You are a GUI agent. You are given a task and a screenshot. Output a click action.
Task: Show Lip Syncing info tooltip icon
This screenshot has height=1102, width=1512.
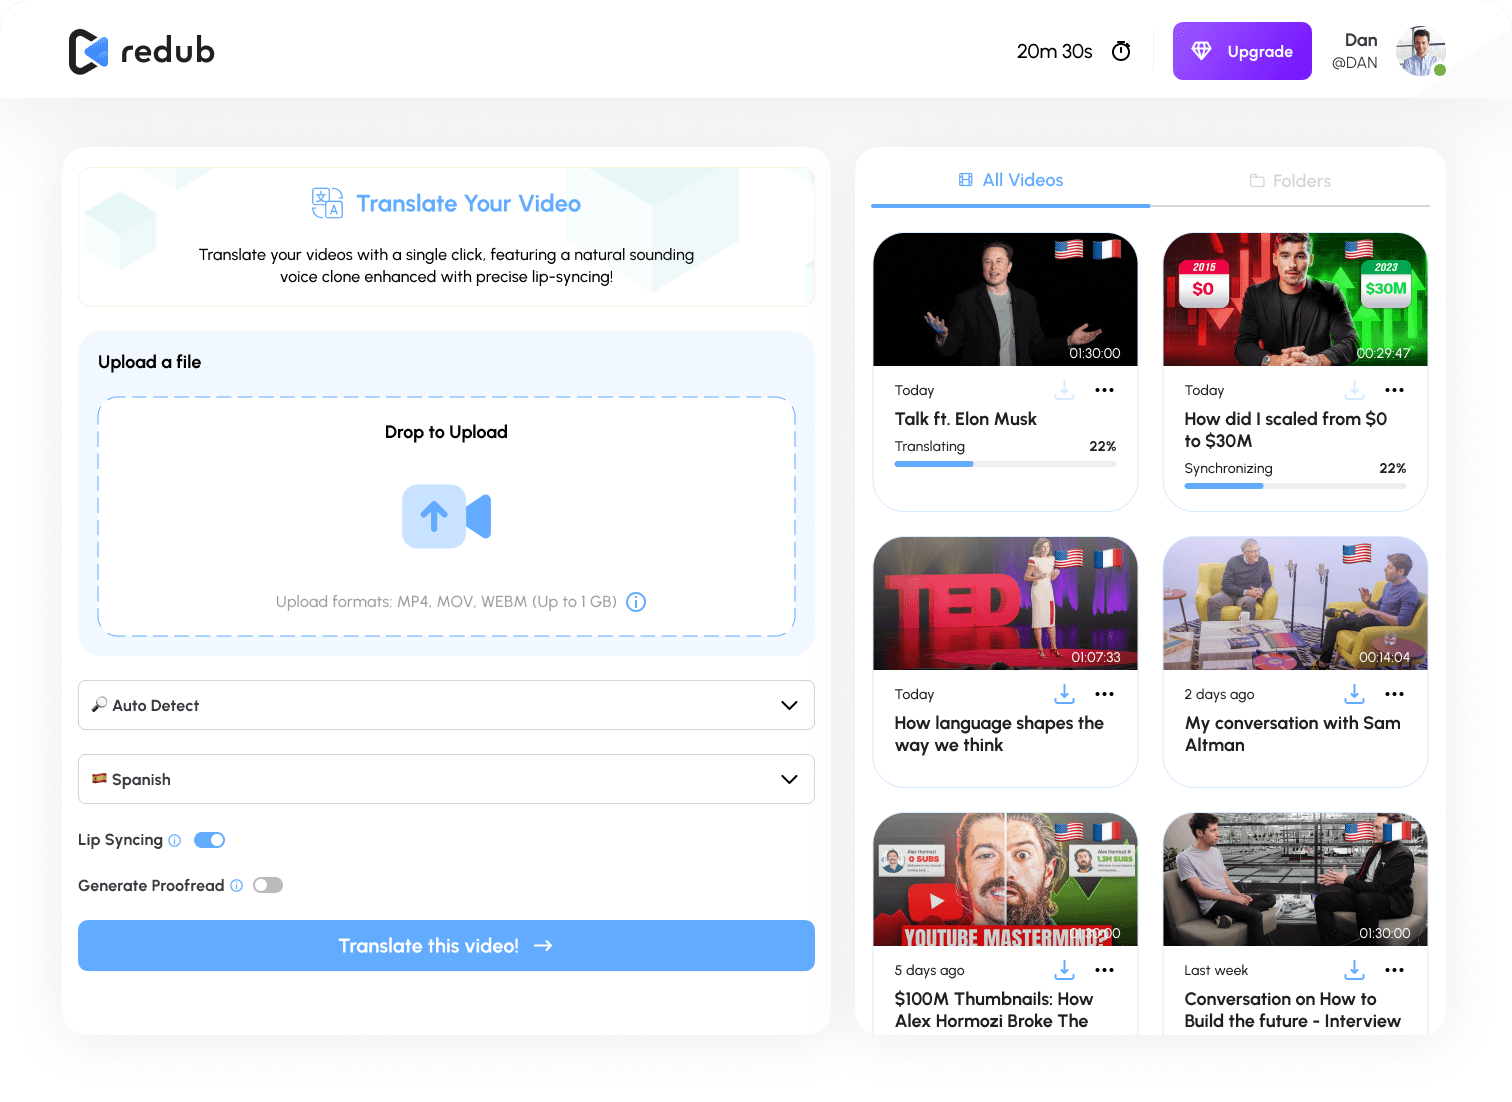[175, 840]
